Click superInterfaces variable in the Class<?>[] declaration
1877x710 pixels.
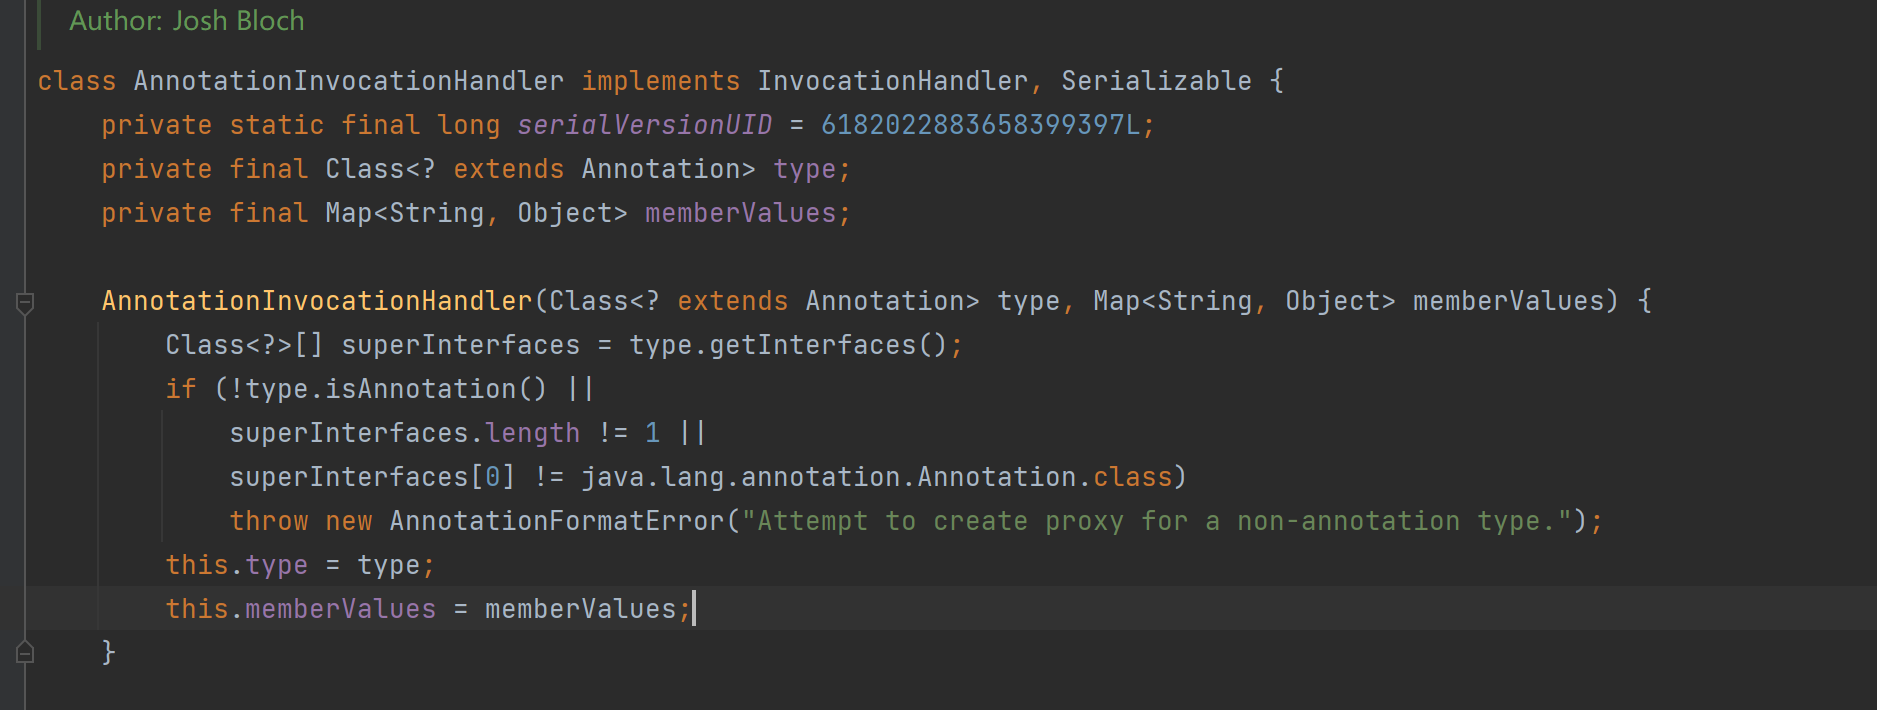(x=460, y=345)
